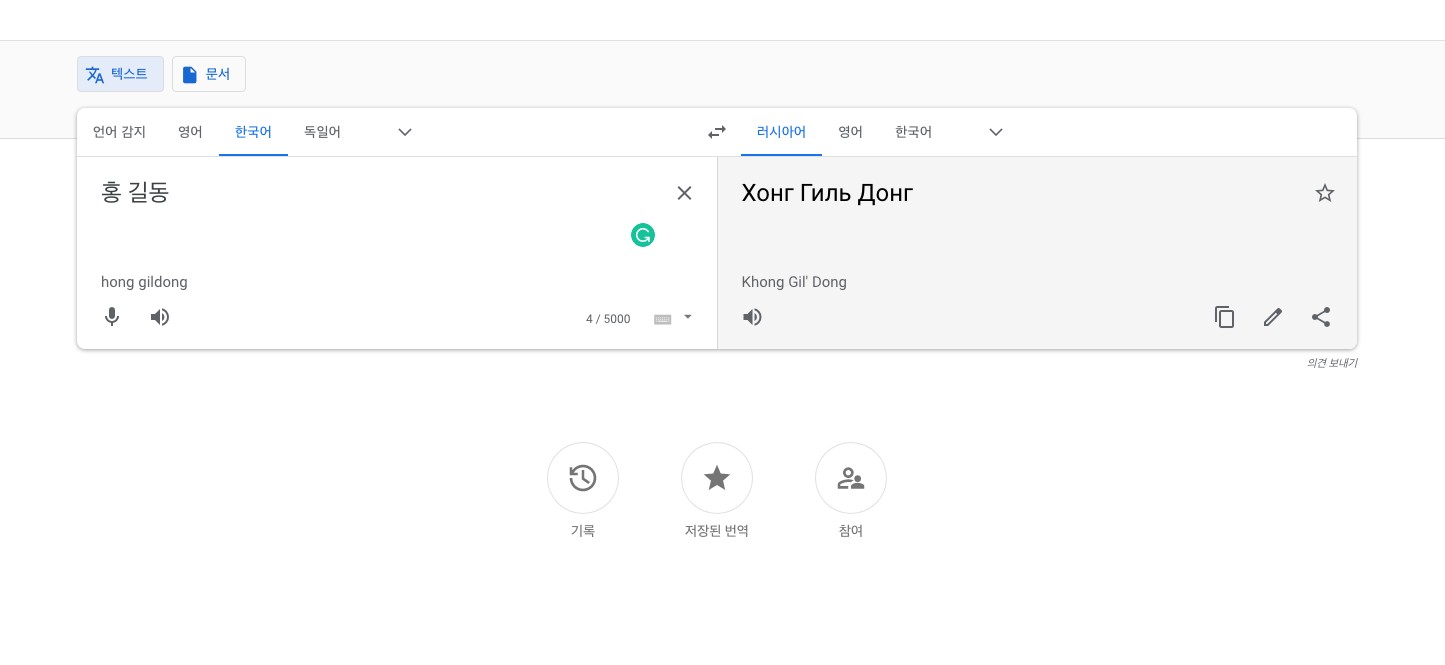Swap the source and target languages
Image resolution: width=1445 pixels, height=665 pixels.
(717, 132)
